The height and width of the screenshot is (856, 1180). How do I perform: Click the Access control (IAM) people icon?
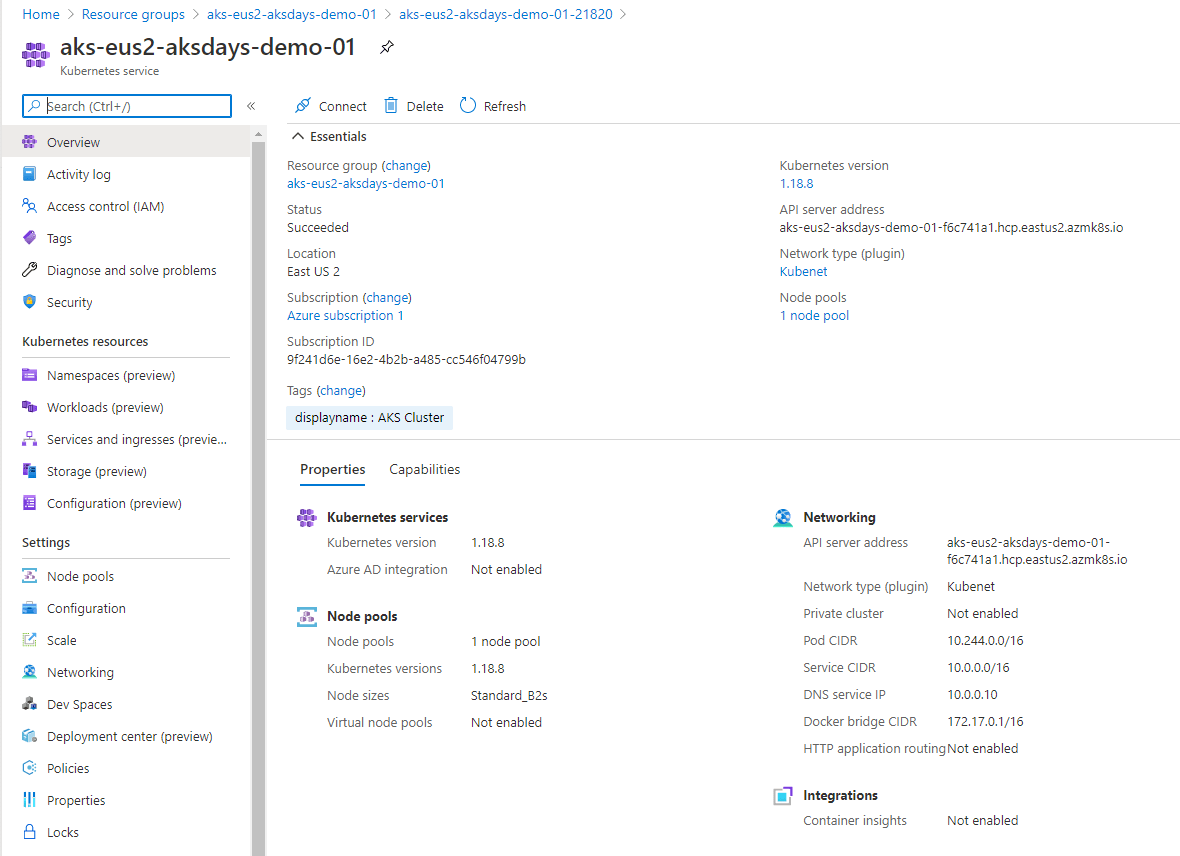(29, 206)
